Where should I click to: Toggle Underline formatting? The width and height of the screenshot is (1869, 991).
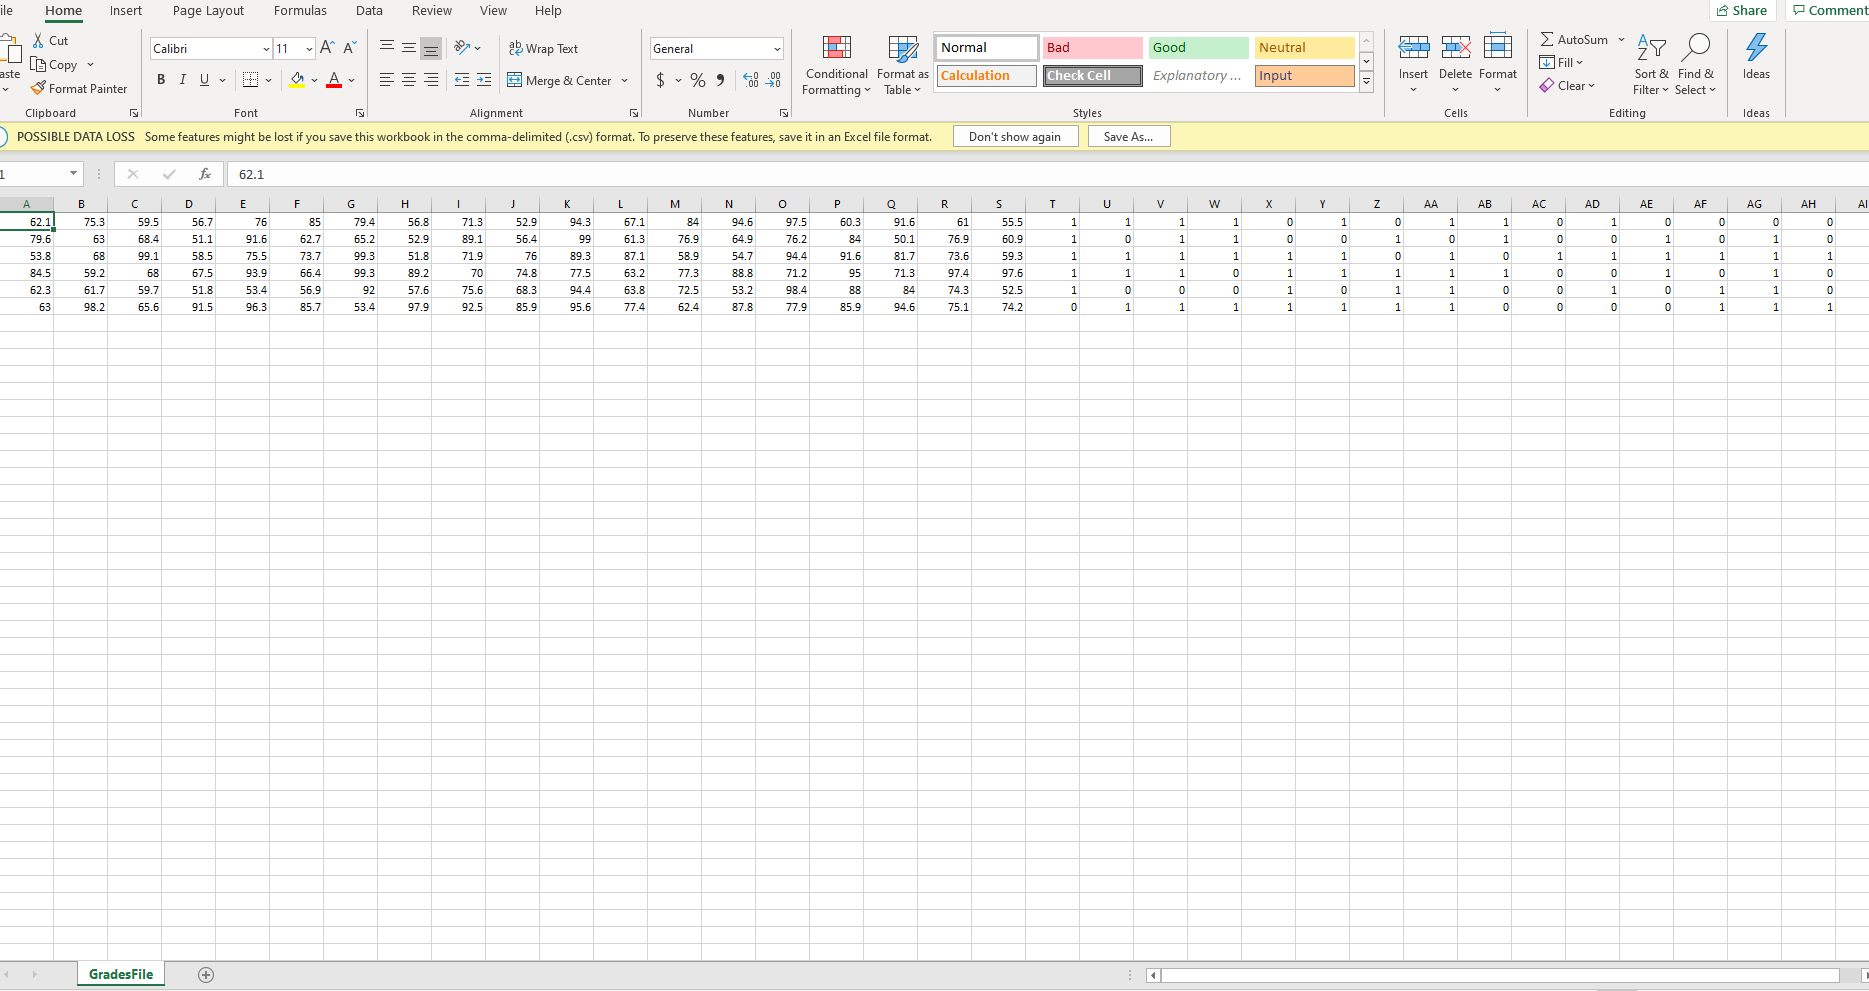204,80
